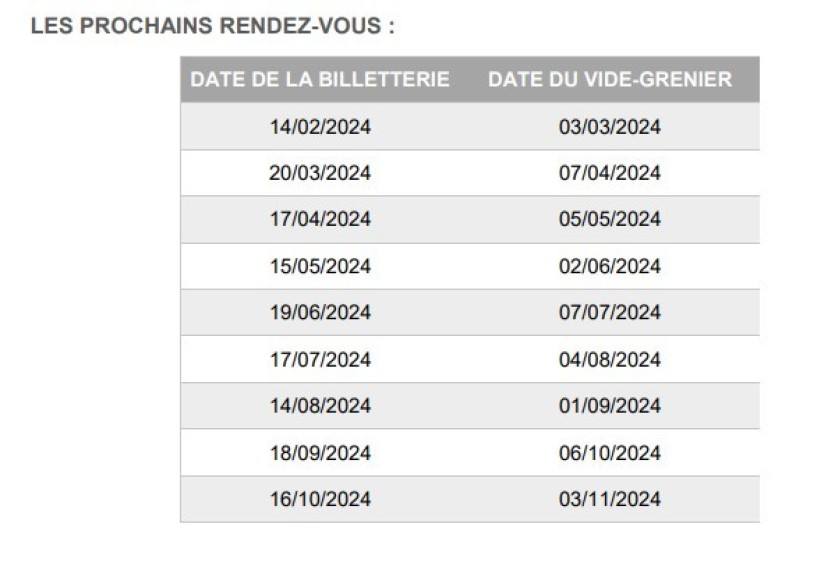Select billetterie date 19/06/2024

pyautogui.click(x=320, y=312)
